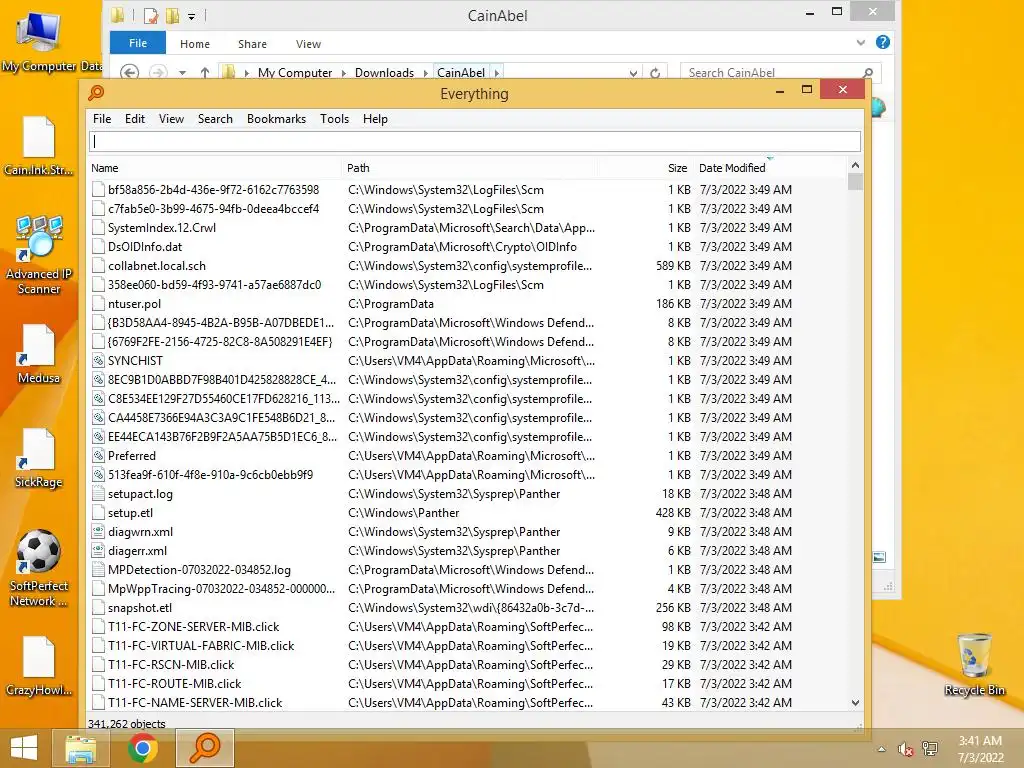Launch Chrome from the taskbar
Image resolution: width=1024 pixels, height=768 pixels.
coord(142,748)
